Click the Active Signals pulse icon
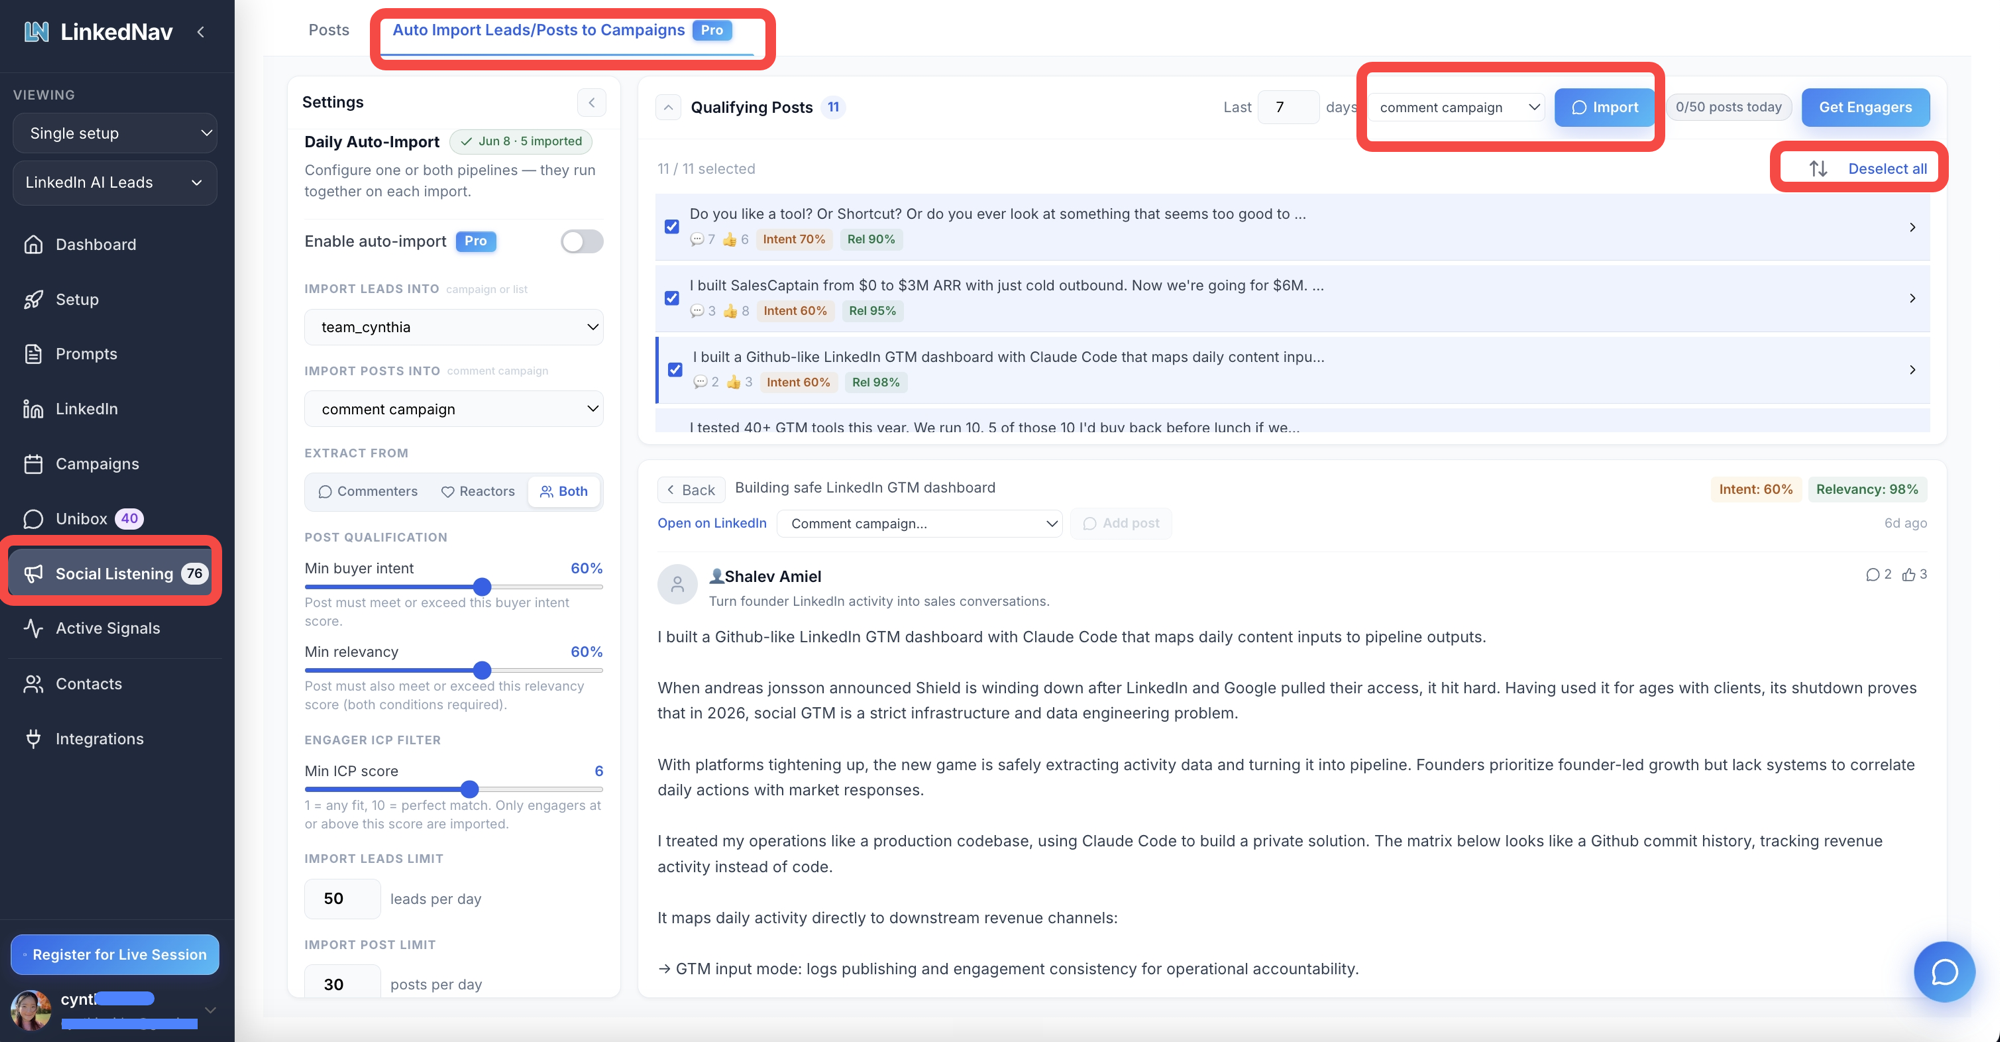 point(34,628)
